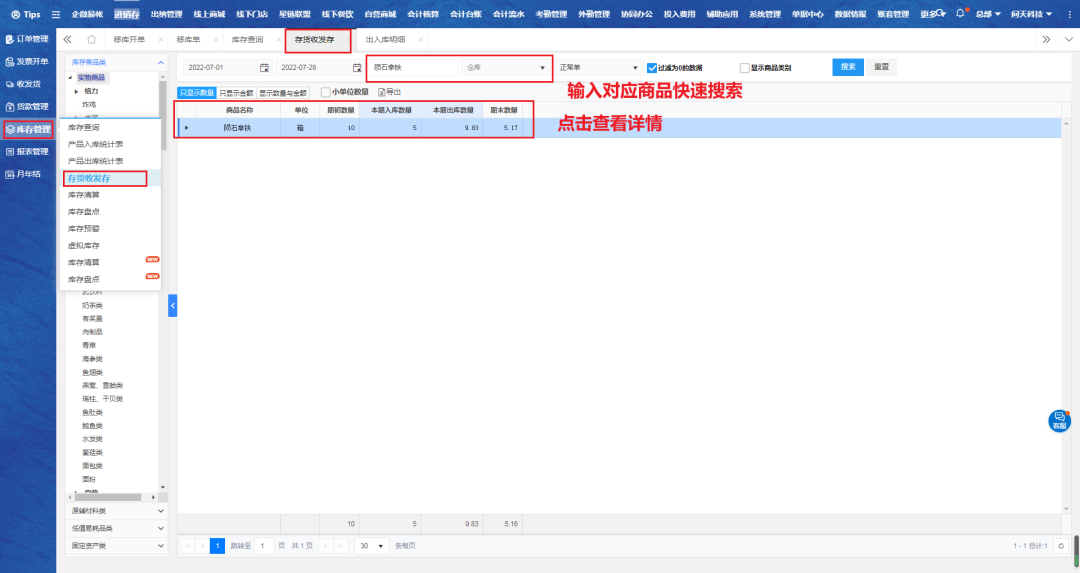1080x573 pixels.
Task: Click the hamburger menu icon beside Tips
Action: point(56,15)
